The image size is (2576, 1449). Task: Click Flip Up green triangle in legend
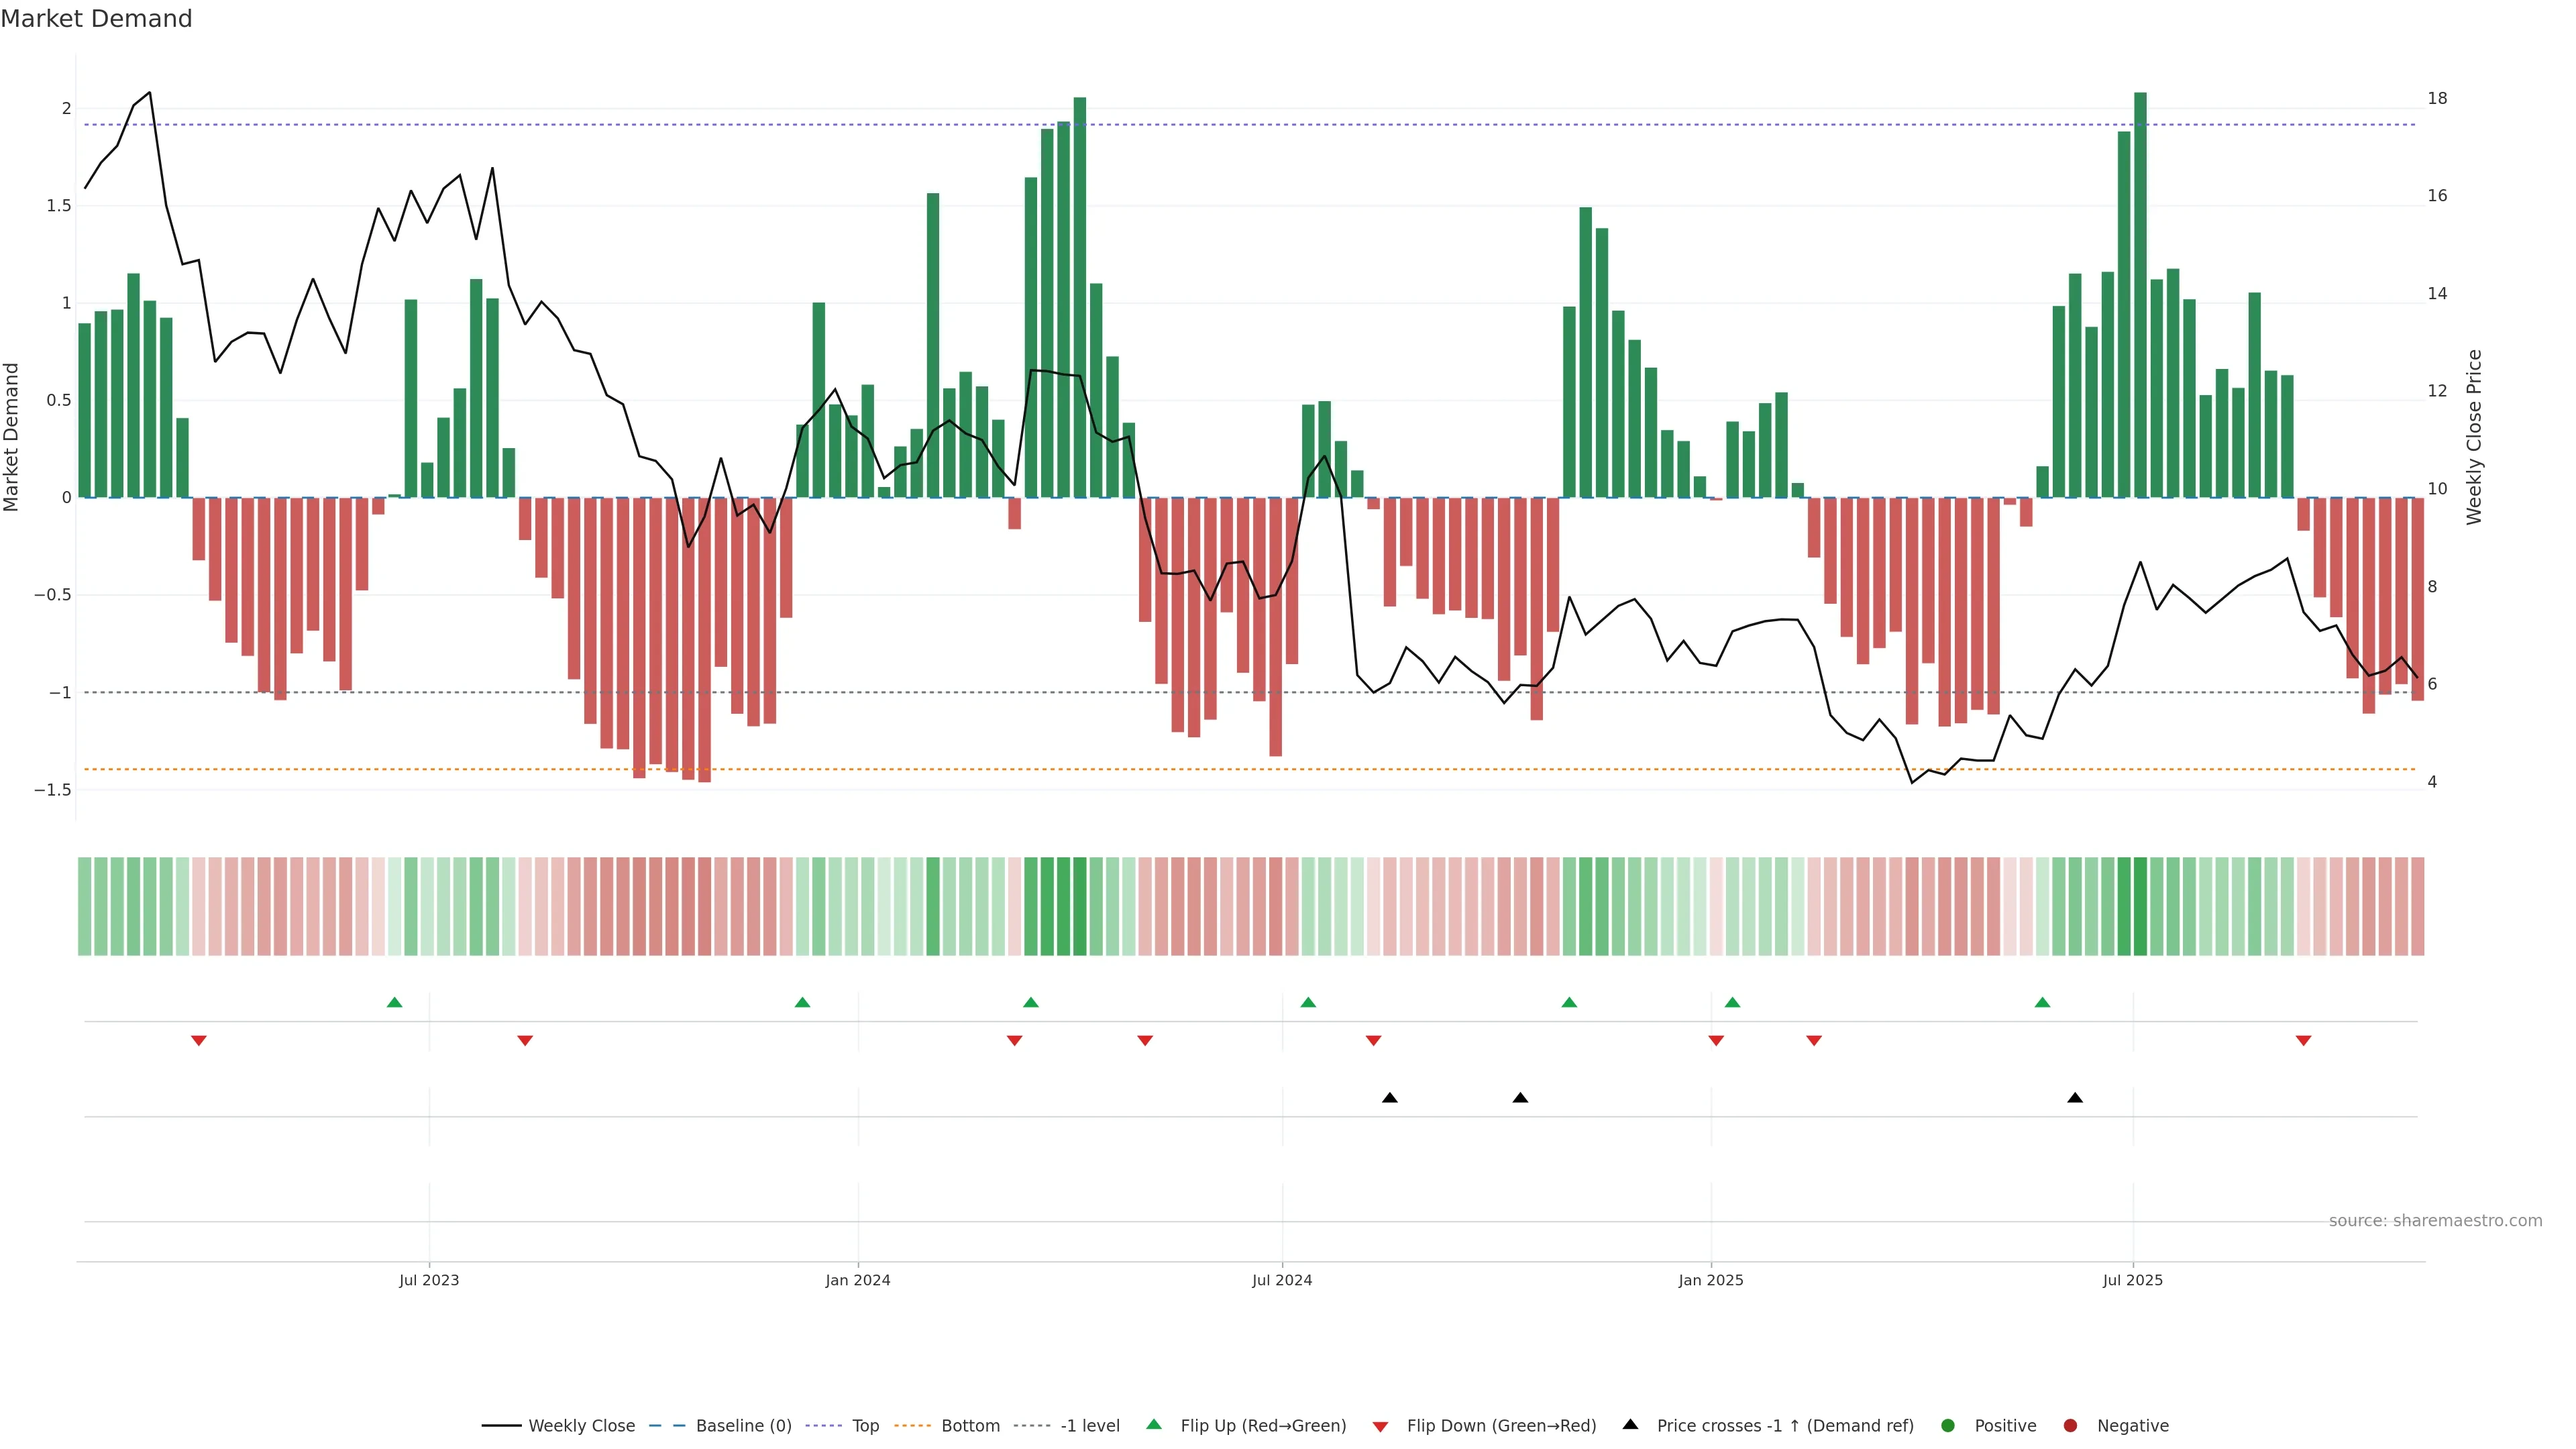click(x=1154, y=1425)
